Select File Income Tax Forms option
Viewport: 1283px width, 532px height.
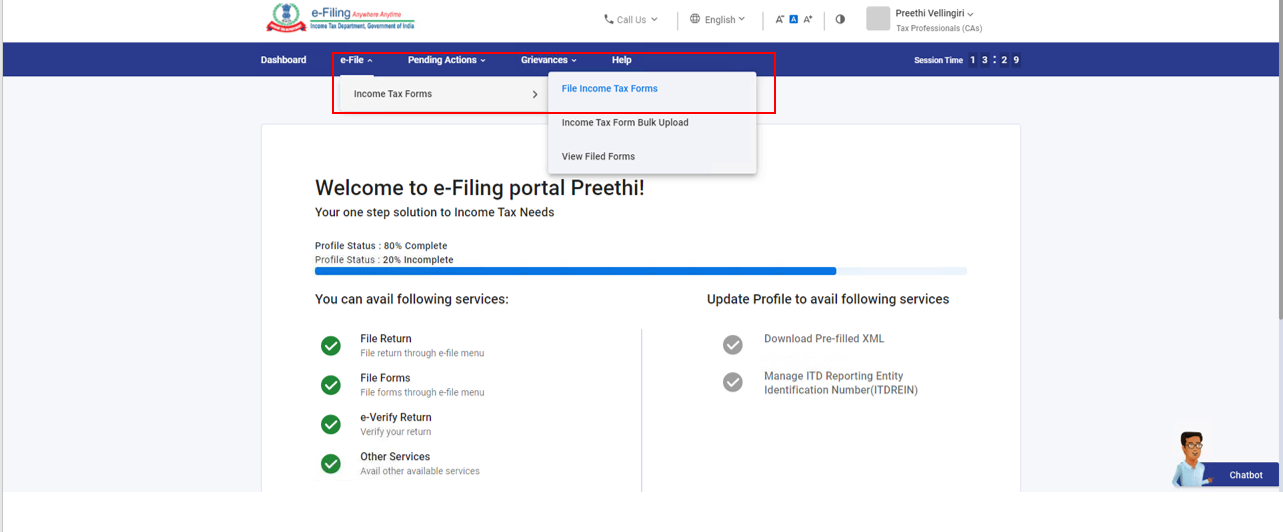click(609, 89)
